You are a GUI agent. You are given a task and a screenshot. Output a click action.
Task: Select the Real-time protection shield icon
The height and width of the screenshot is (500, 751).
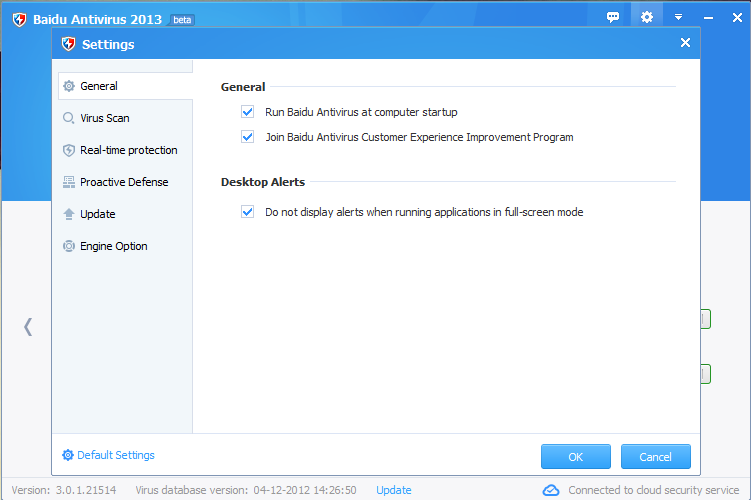pos(69,150)
